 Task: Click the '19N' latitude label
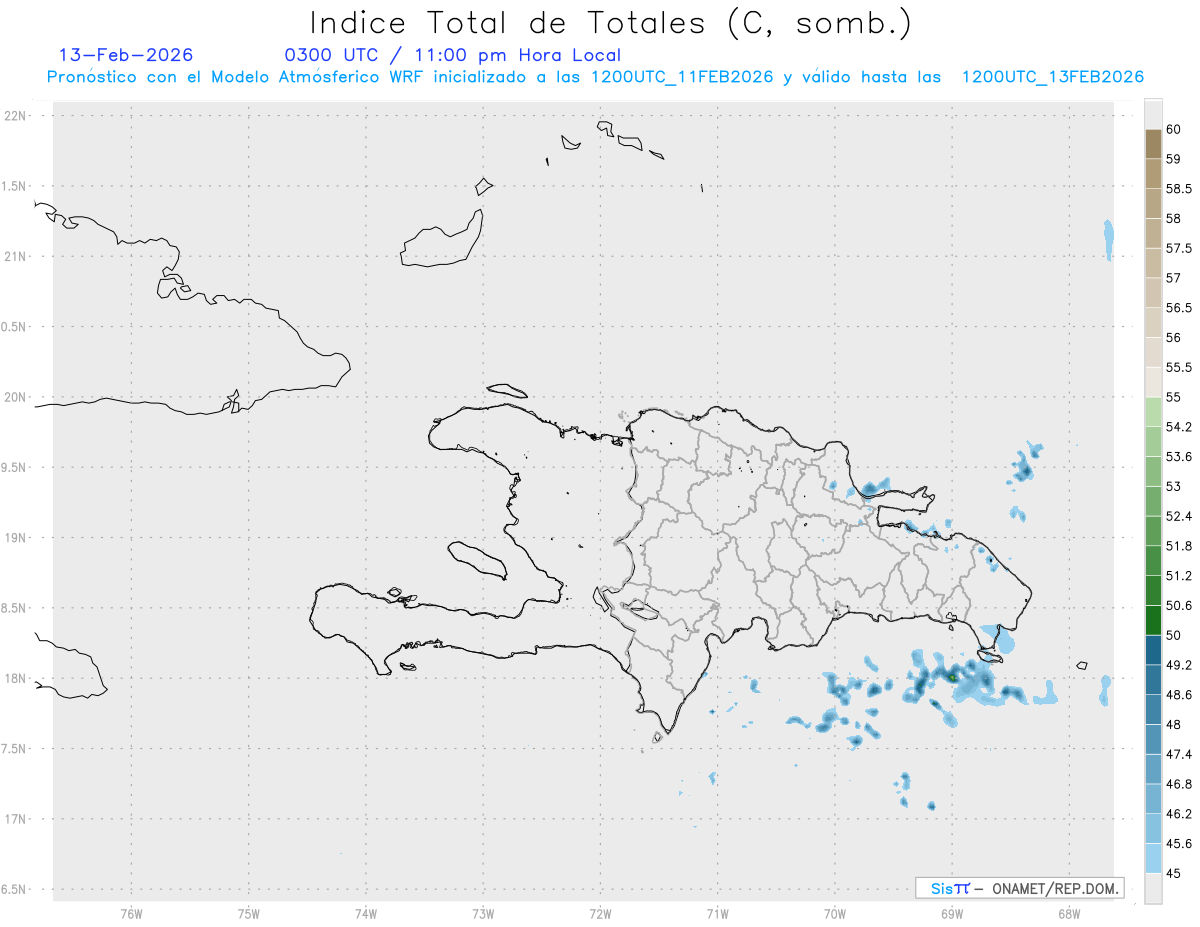tap(17, 538)
